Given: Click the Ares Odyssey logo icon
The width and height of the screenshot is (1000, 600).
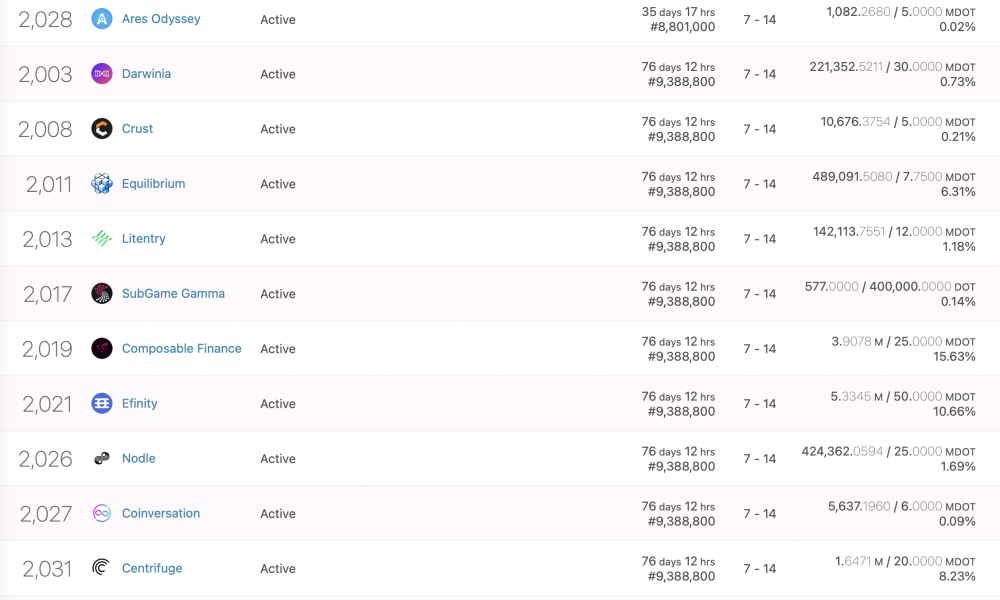Looking at the screenshot, I should pos(101,19).
